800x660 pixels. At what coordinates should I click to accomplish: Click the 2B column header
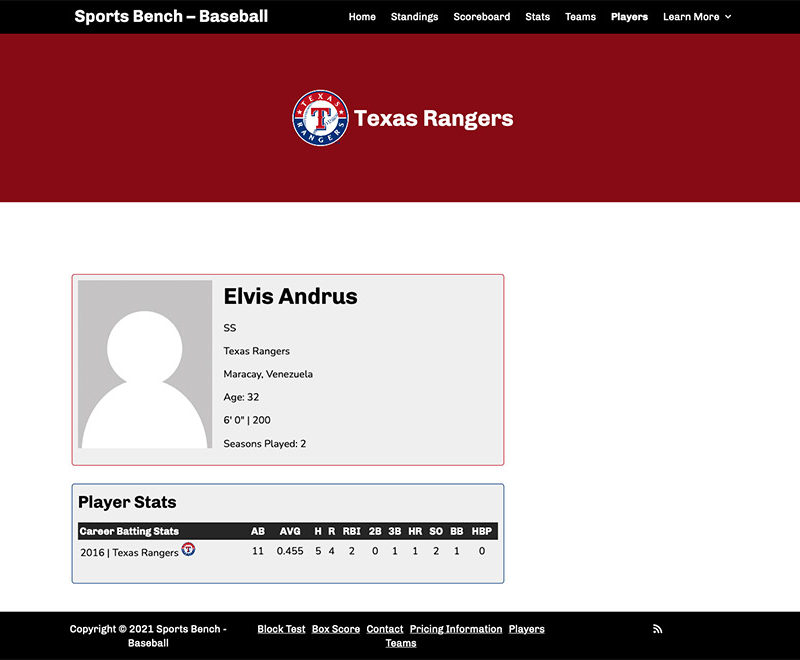(375, 531)
